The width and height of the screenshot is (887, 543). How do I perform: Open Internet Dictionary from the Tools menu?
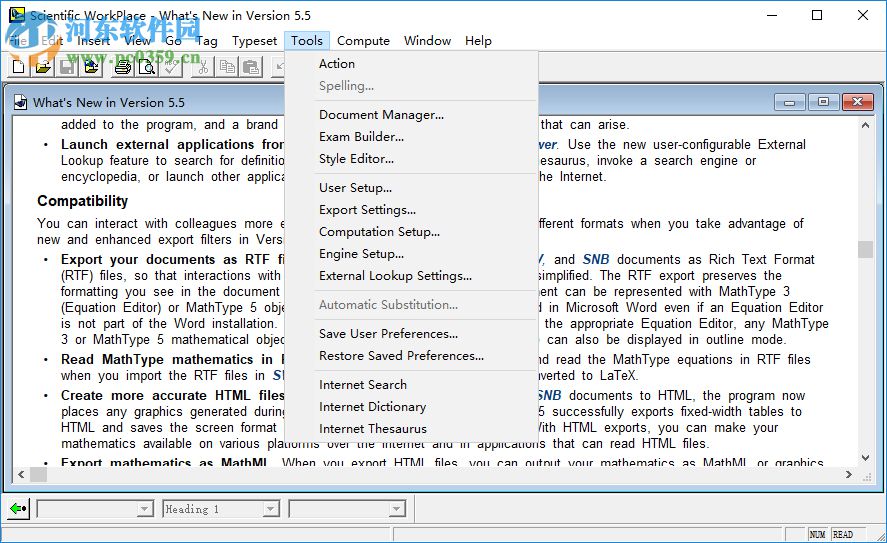click(411, 407)
